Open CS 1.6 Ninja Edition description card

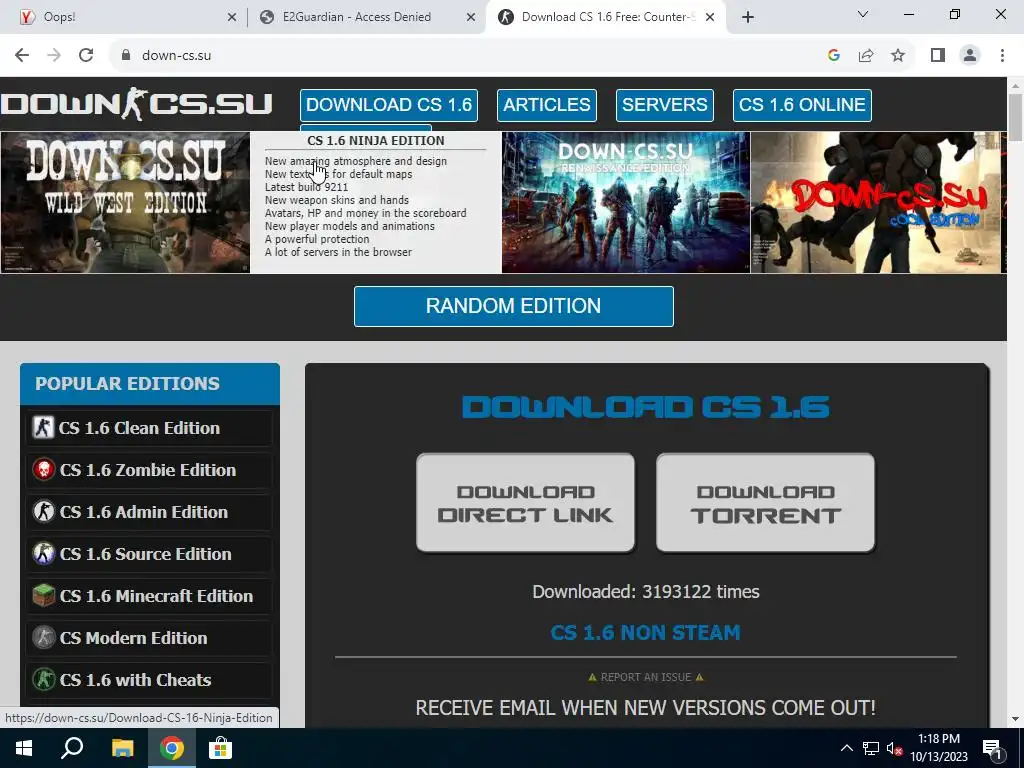(376, 202)
